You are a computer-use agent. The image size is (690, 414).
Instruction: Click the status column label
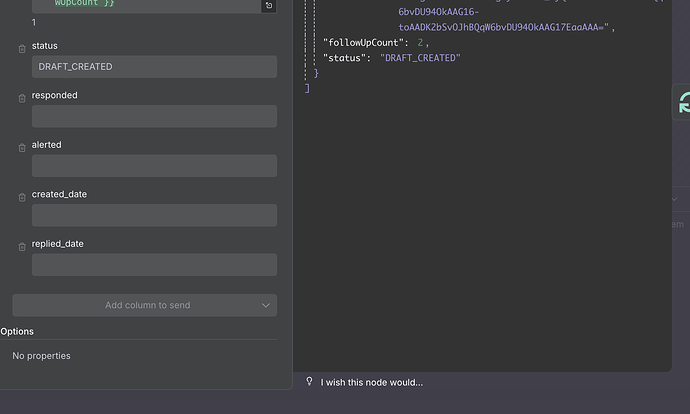(44, 46)
